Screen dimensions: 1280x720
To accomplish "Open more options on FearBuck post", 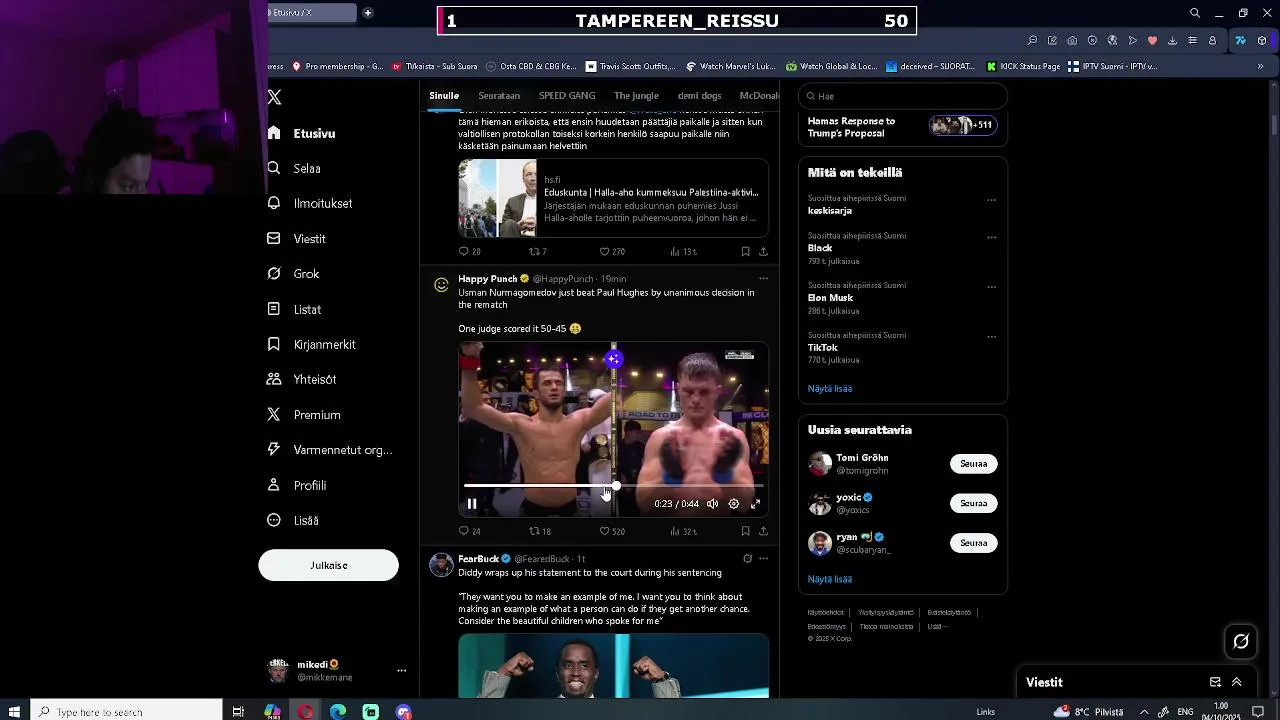I will [x=763, y=559].
